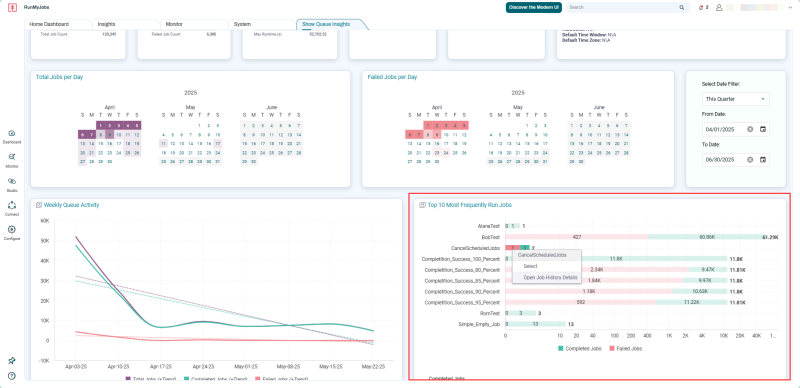Click the user profile icon
The image size is (800, 388).
(719, 8)
